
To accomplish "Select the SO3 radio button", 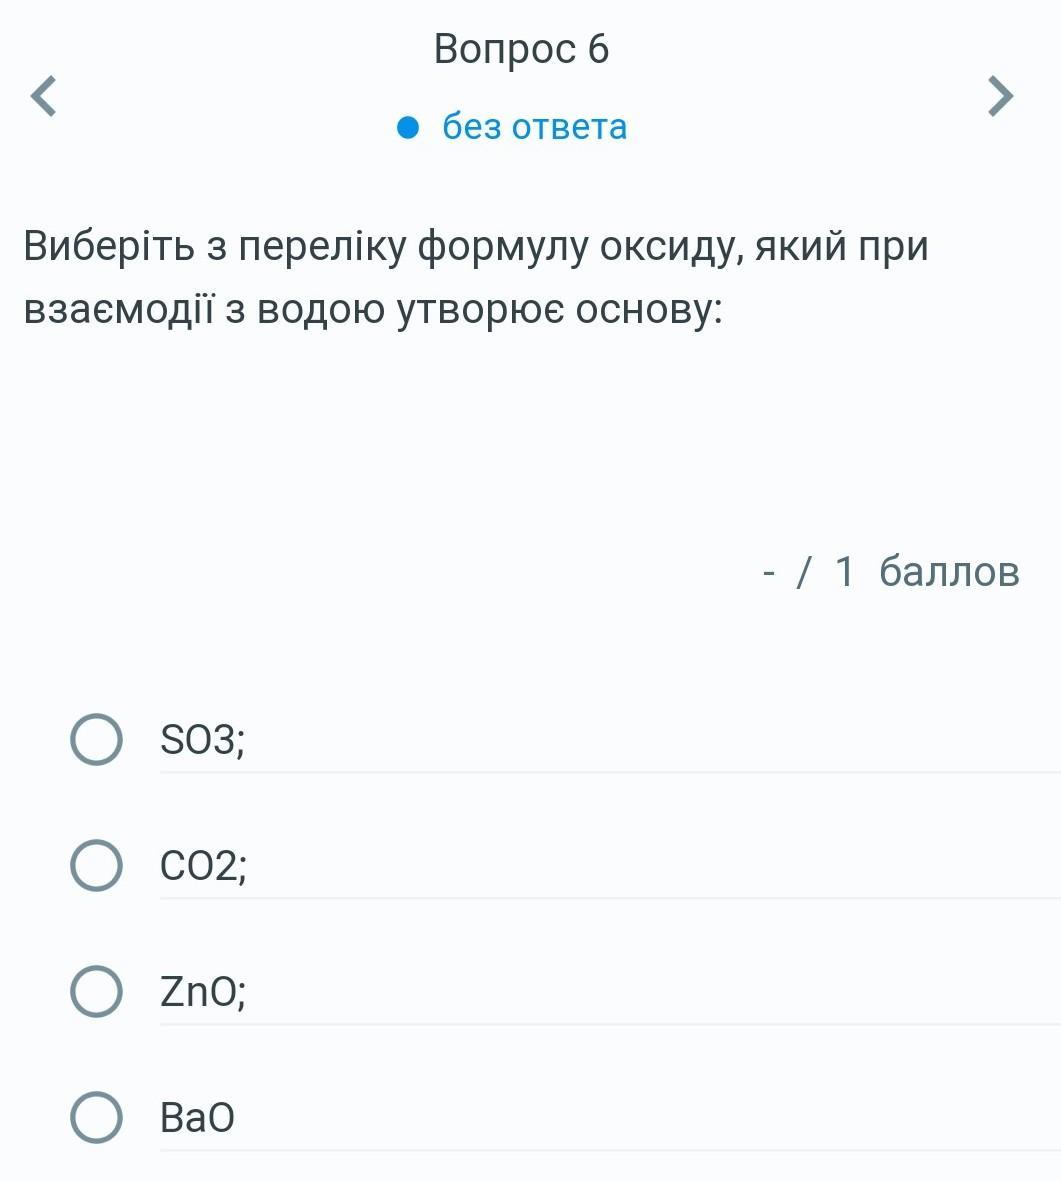I will tap(96, 740).
